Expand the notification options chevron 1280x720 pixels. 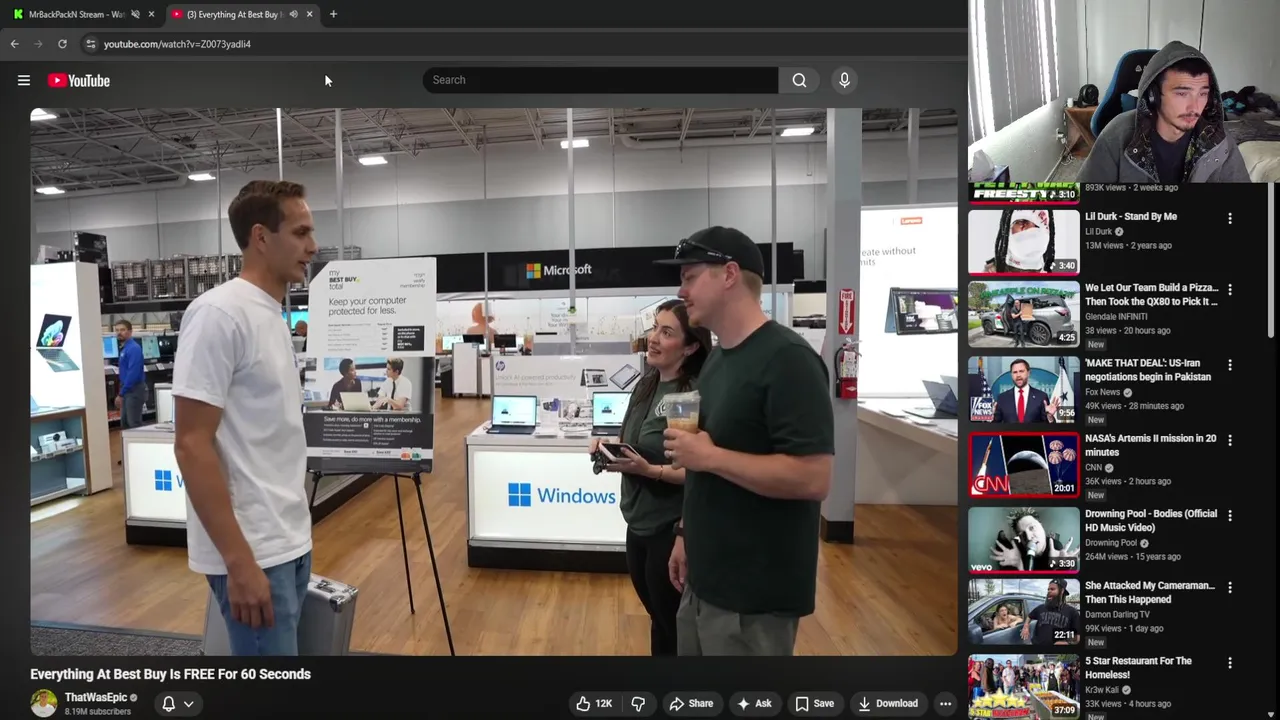(x=188, y=704)
